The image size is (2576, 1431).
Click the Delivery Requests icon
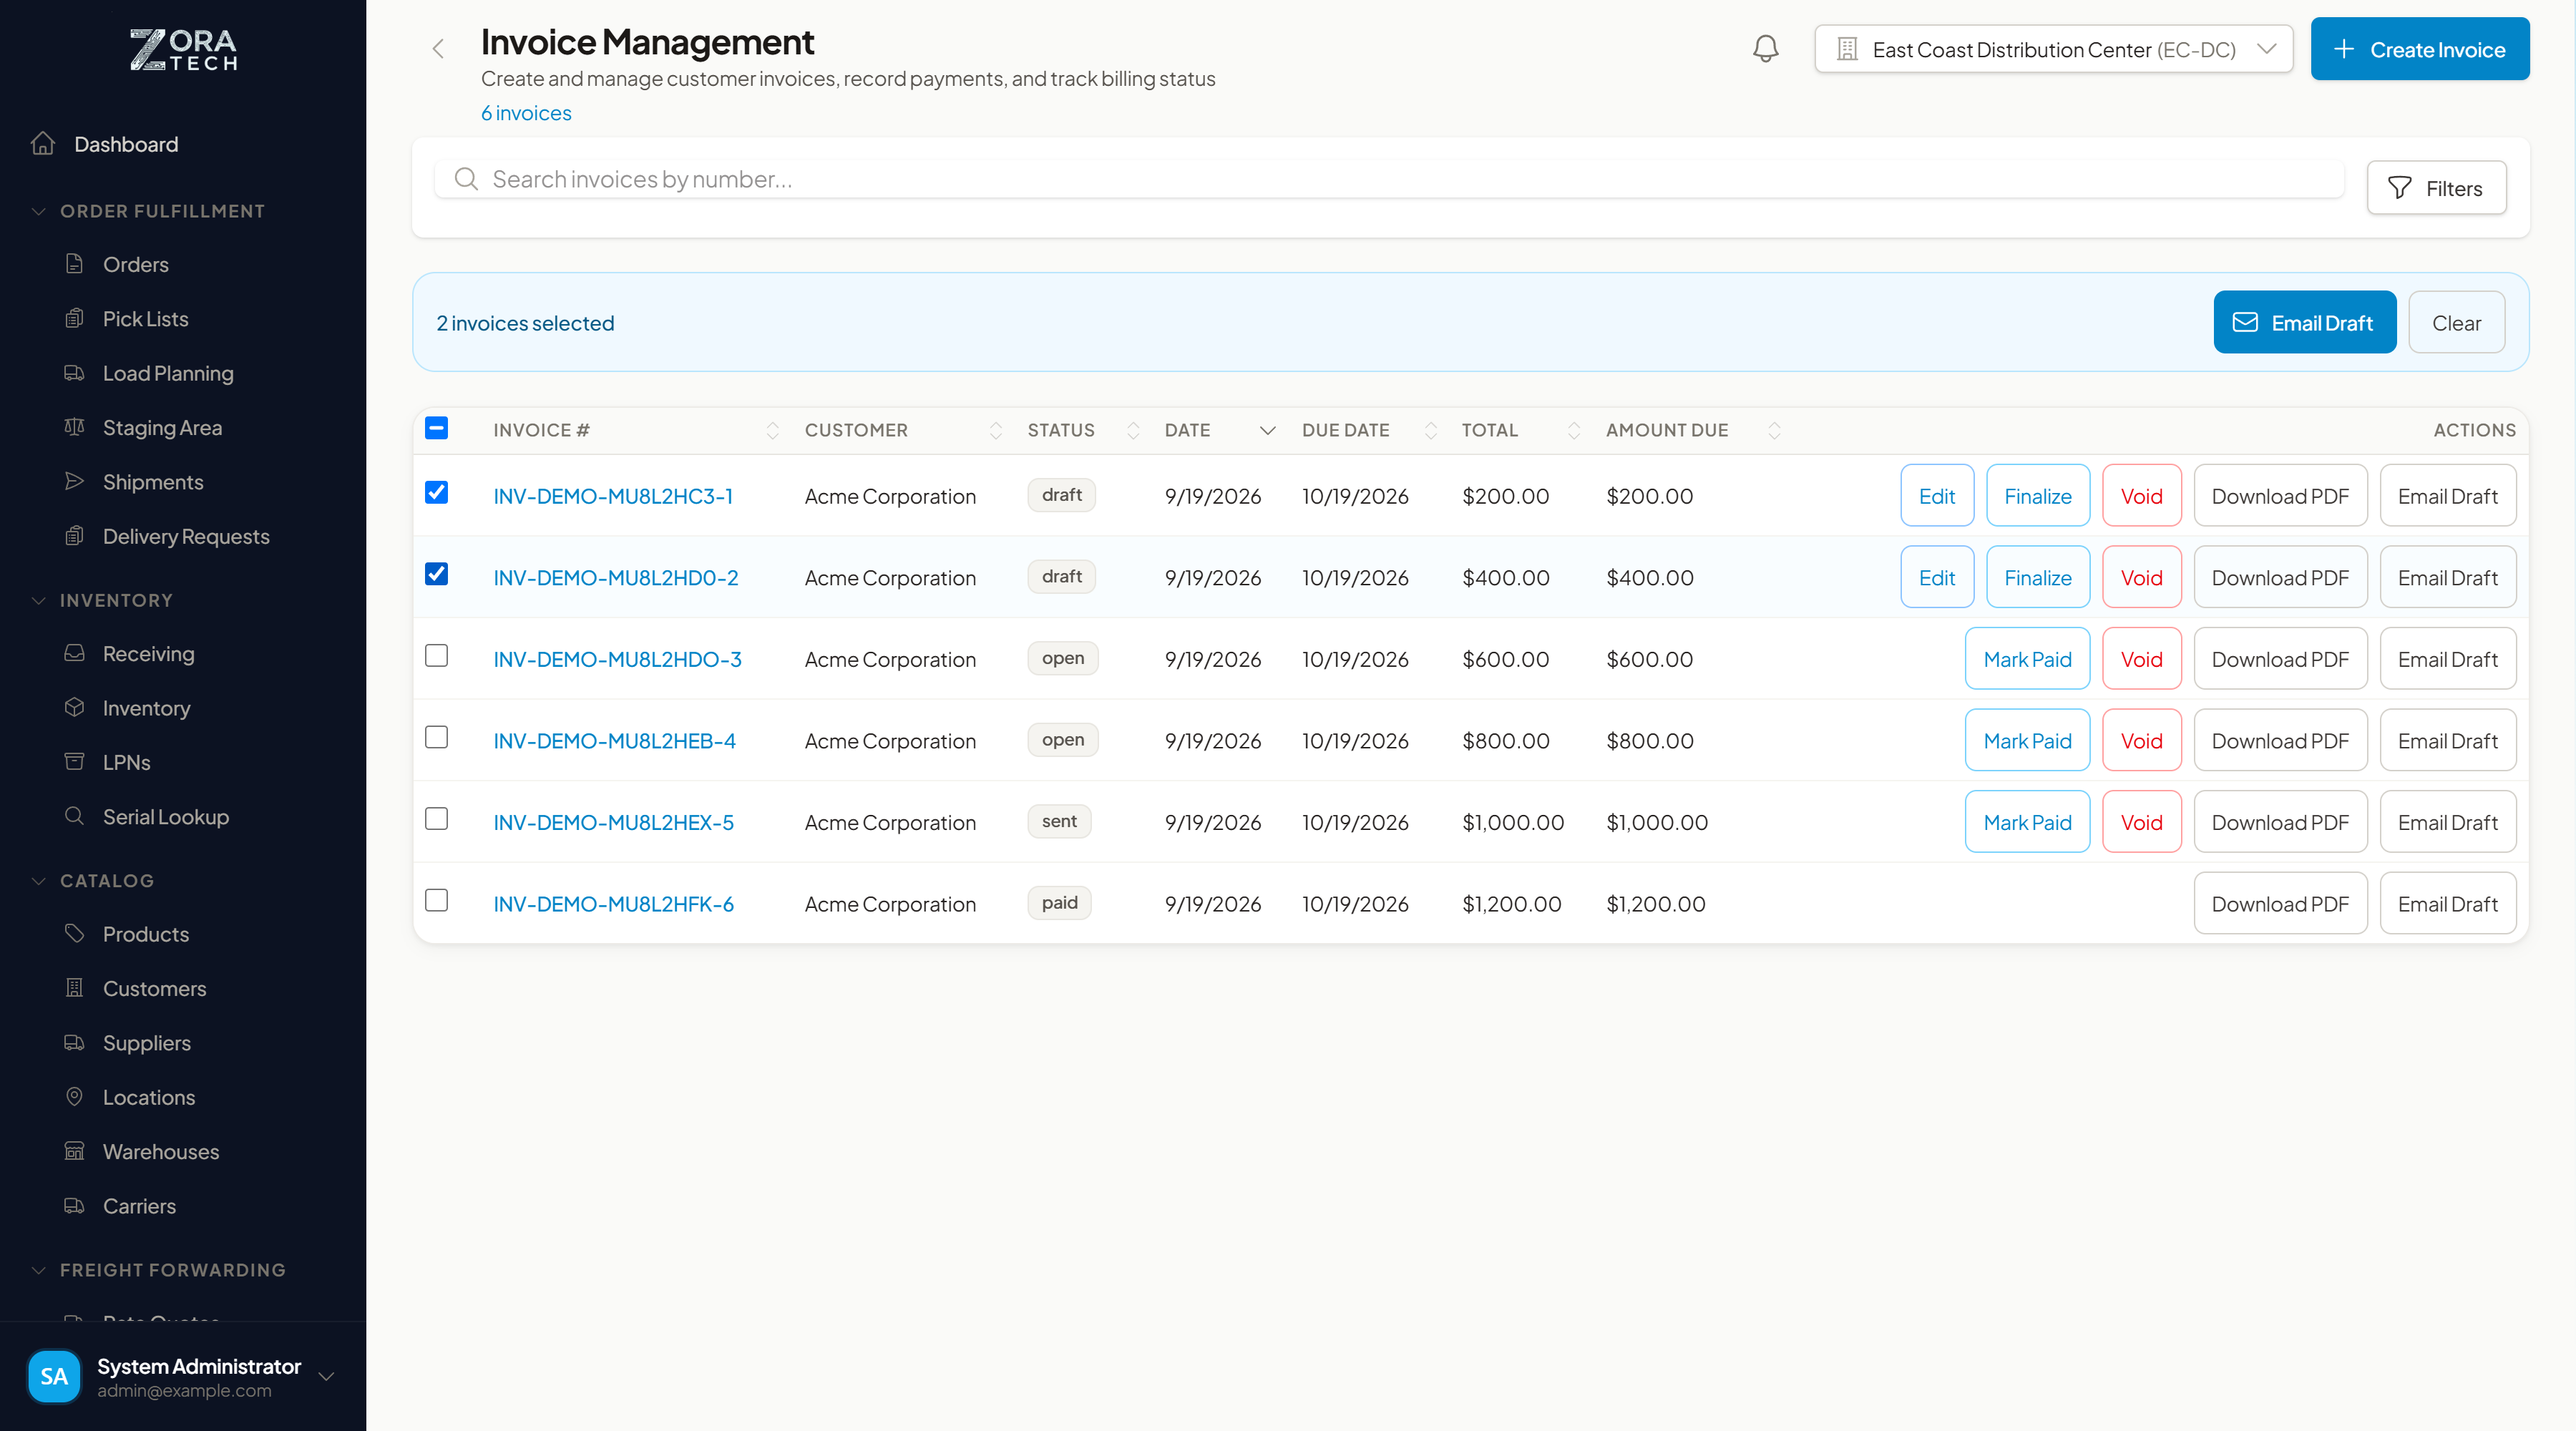tap(74, 536)
